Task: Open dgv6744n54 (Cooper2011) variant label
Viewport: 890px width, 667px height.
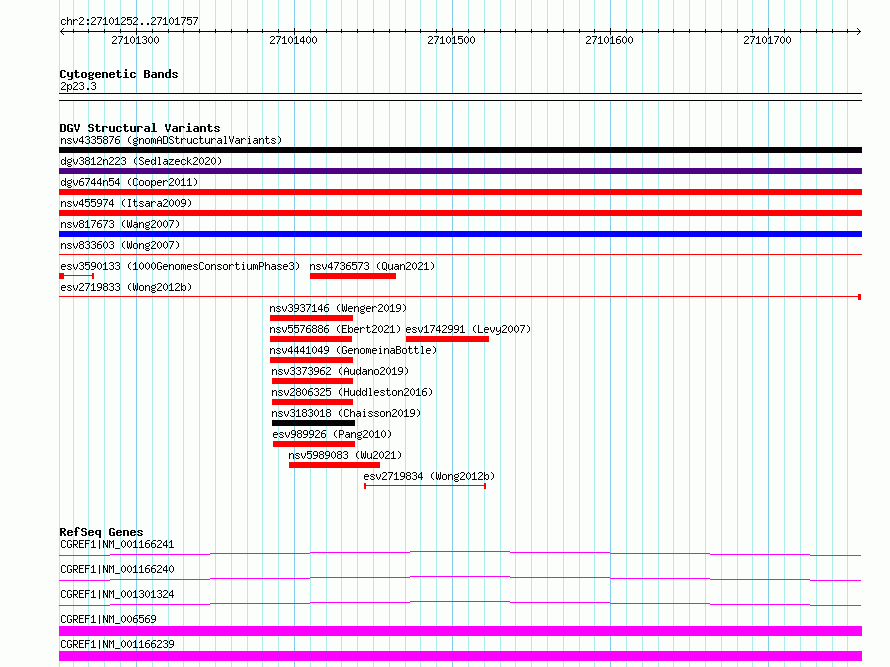Action: pos(129,182)
